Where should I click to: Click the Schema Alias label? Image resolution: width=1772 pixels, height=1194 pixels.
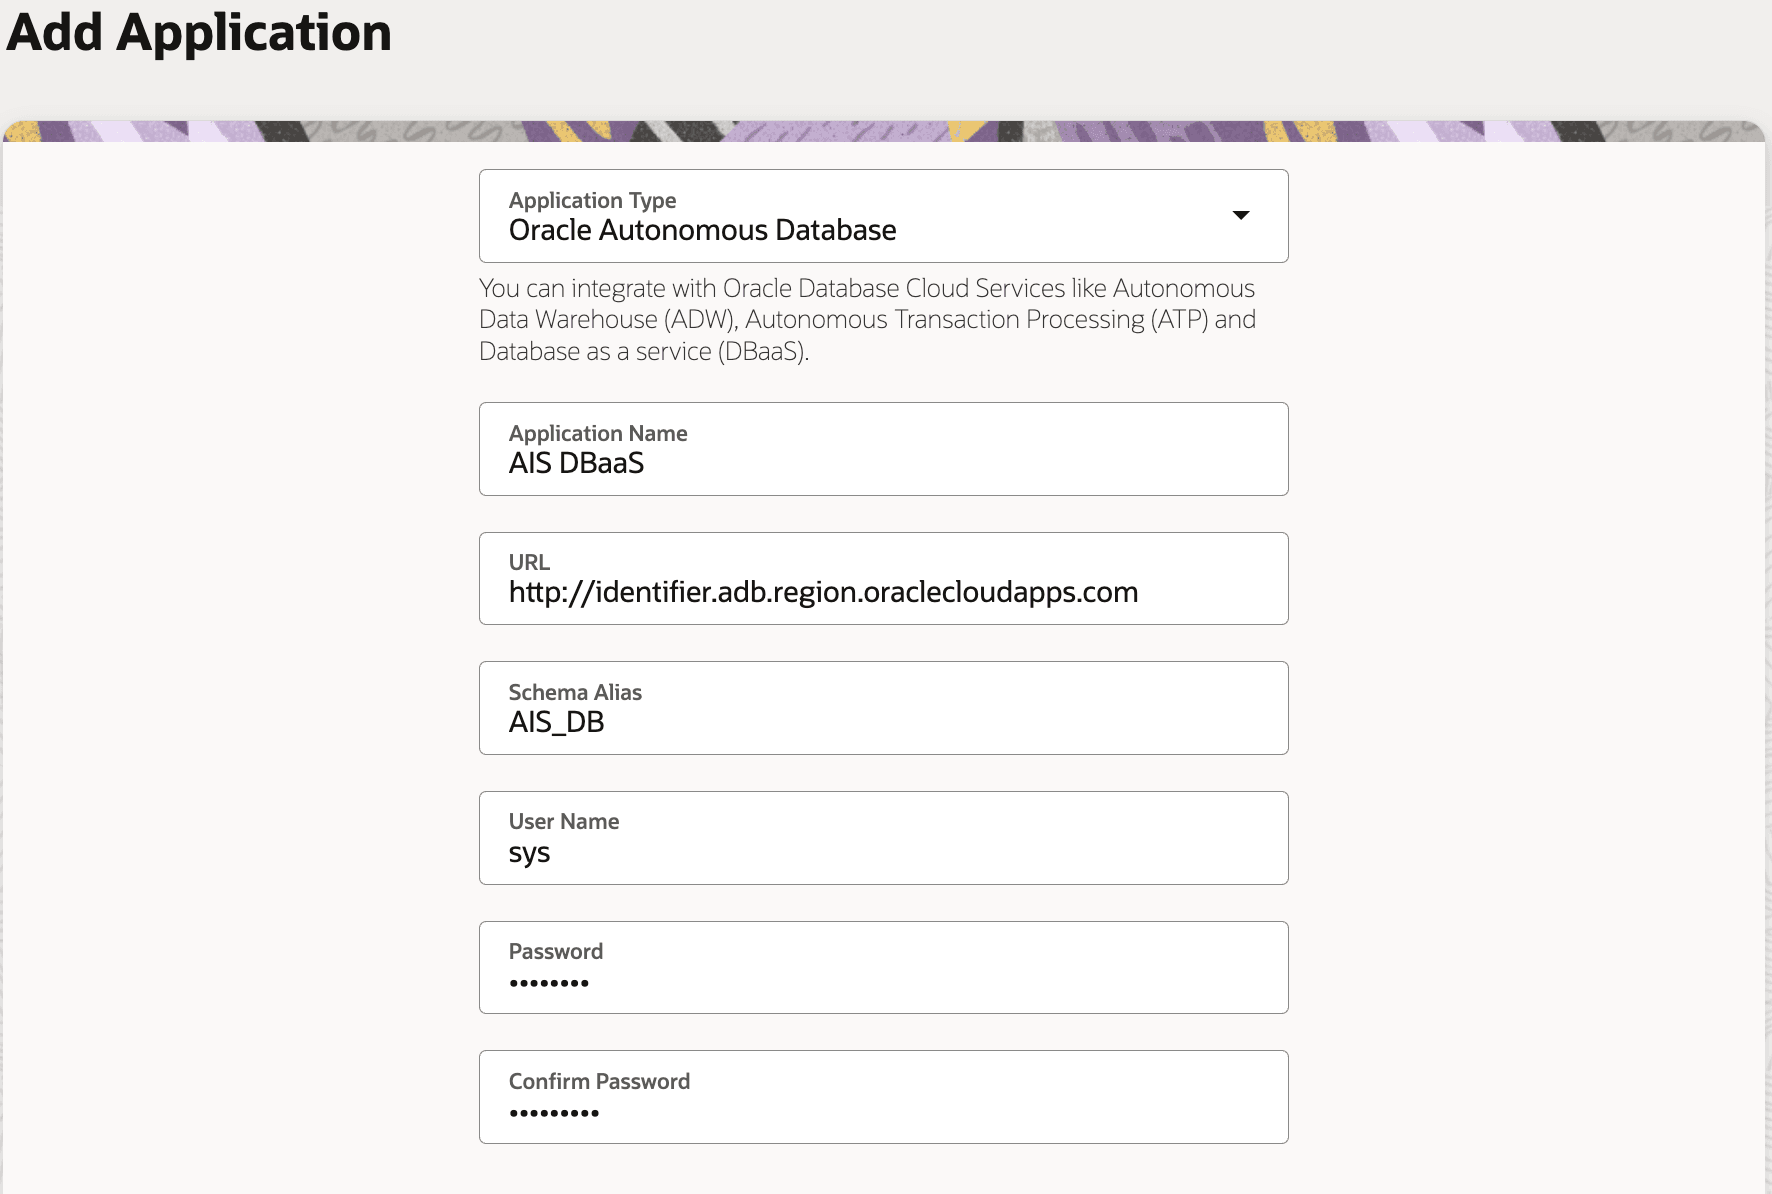point(575,691)
